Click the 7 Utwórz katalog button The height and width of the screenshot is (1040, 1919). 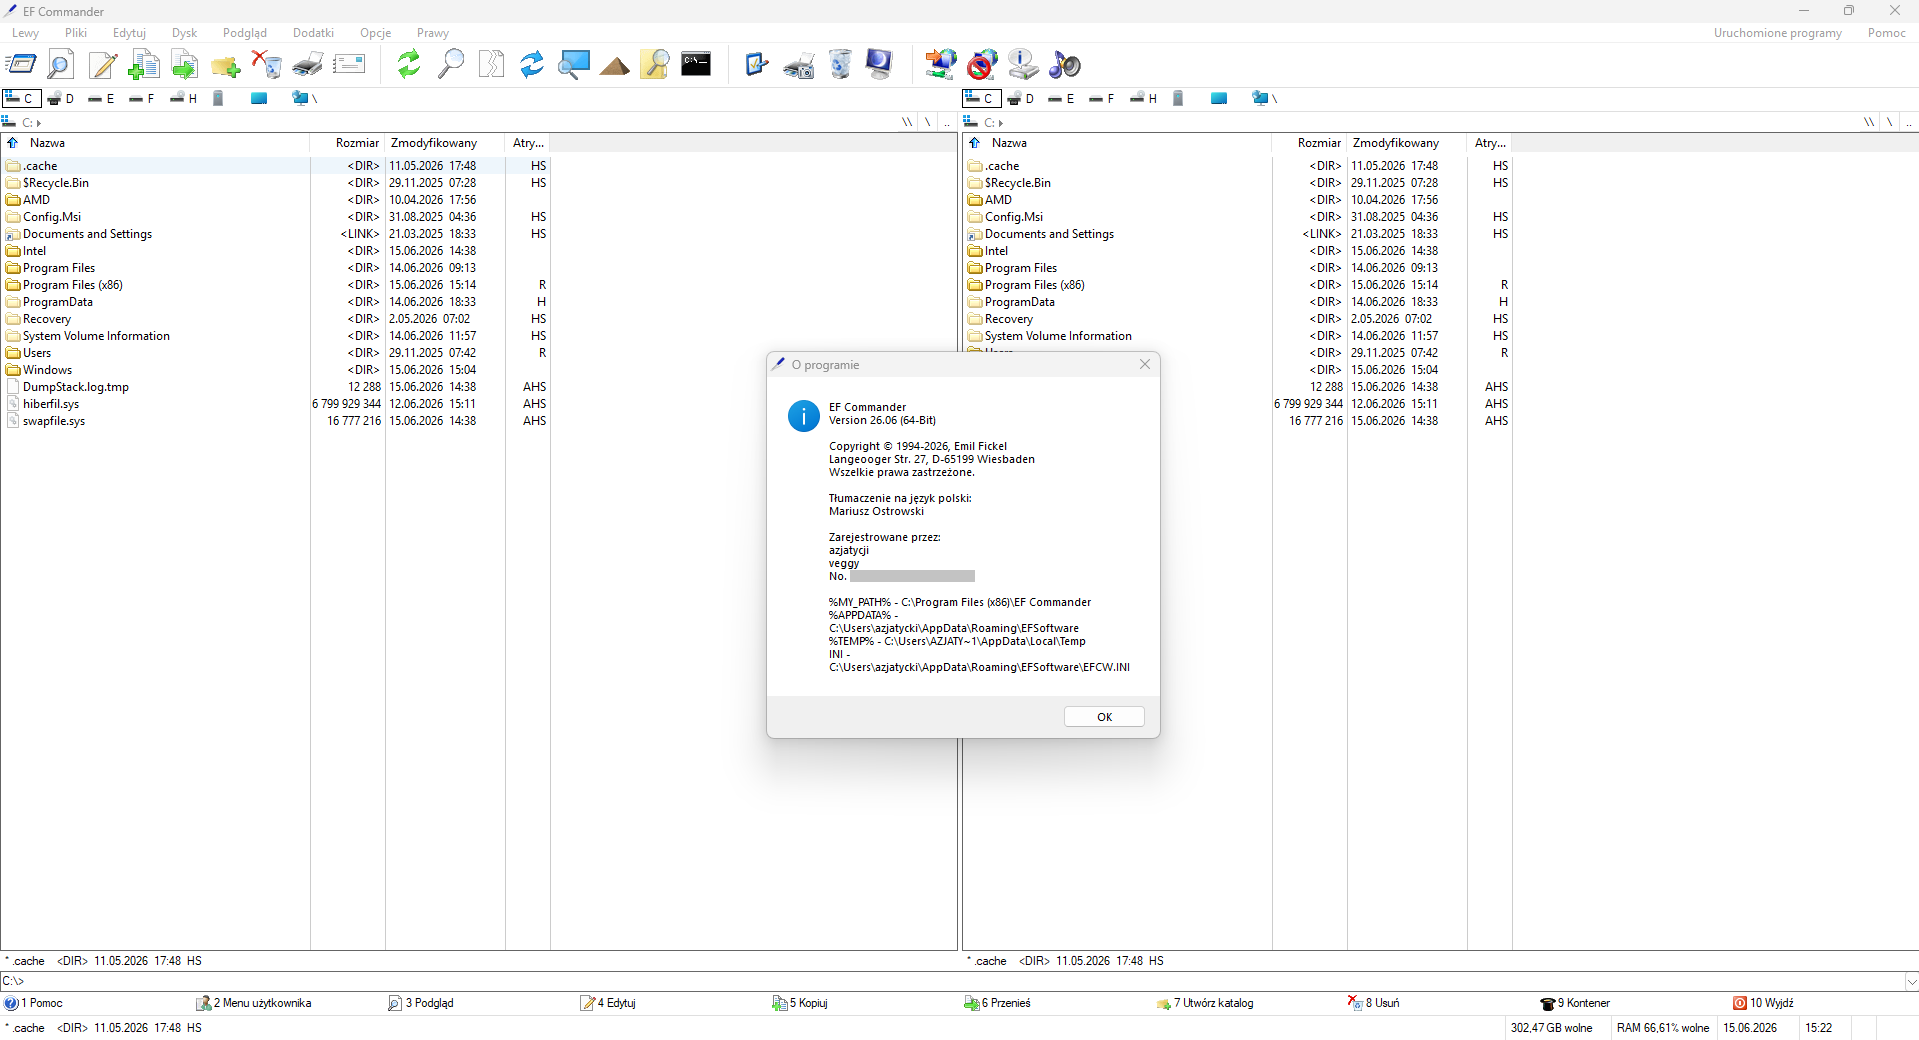tap(1205, 1003)
